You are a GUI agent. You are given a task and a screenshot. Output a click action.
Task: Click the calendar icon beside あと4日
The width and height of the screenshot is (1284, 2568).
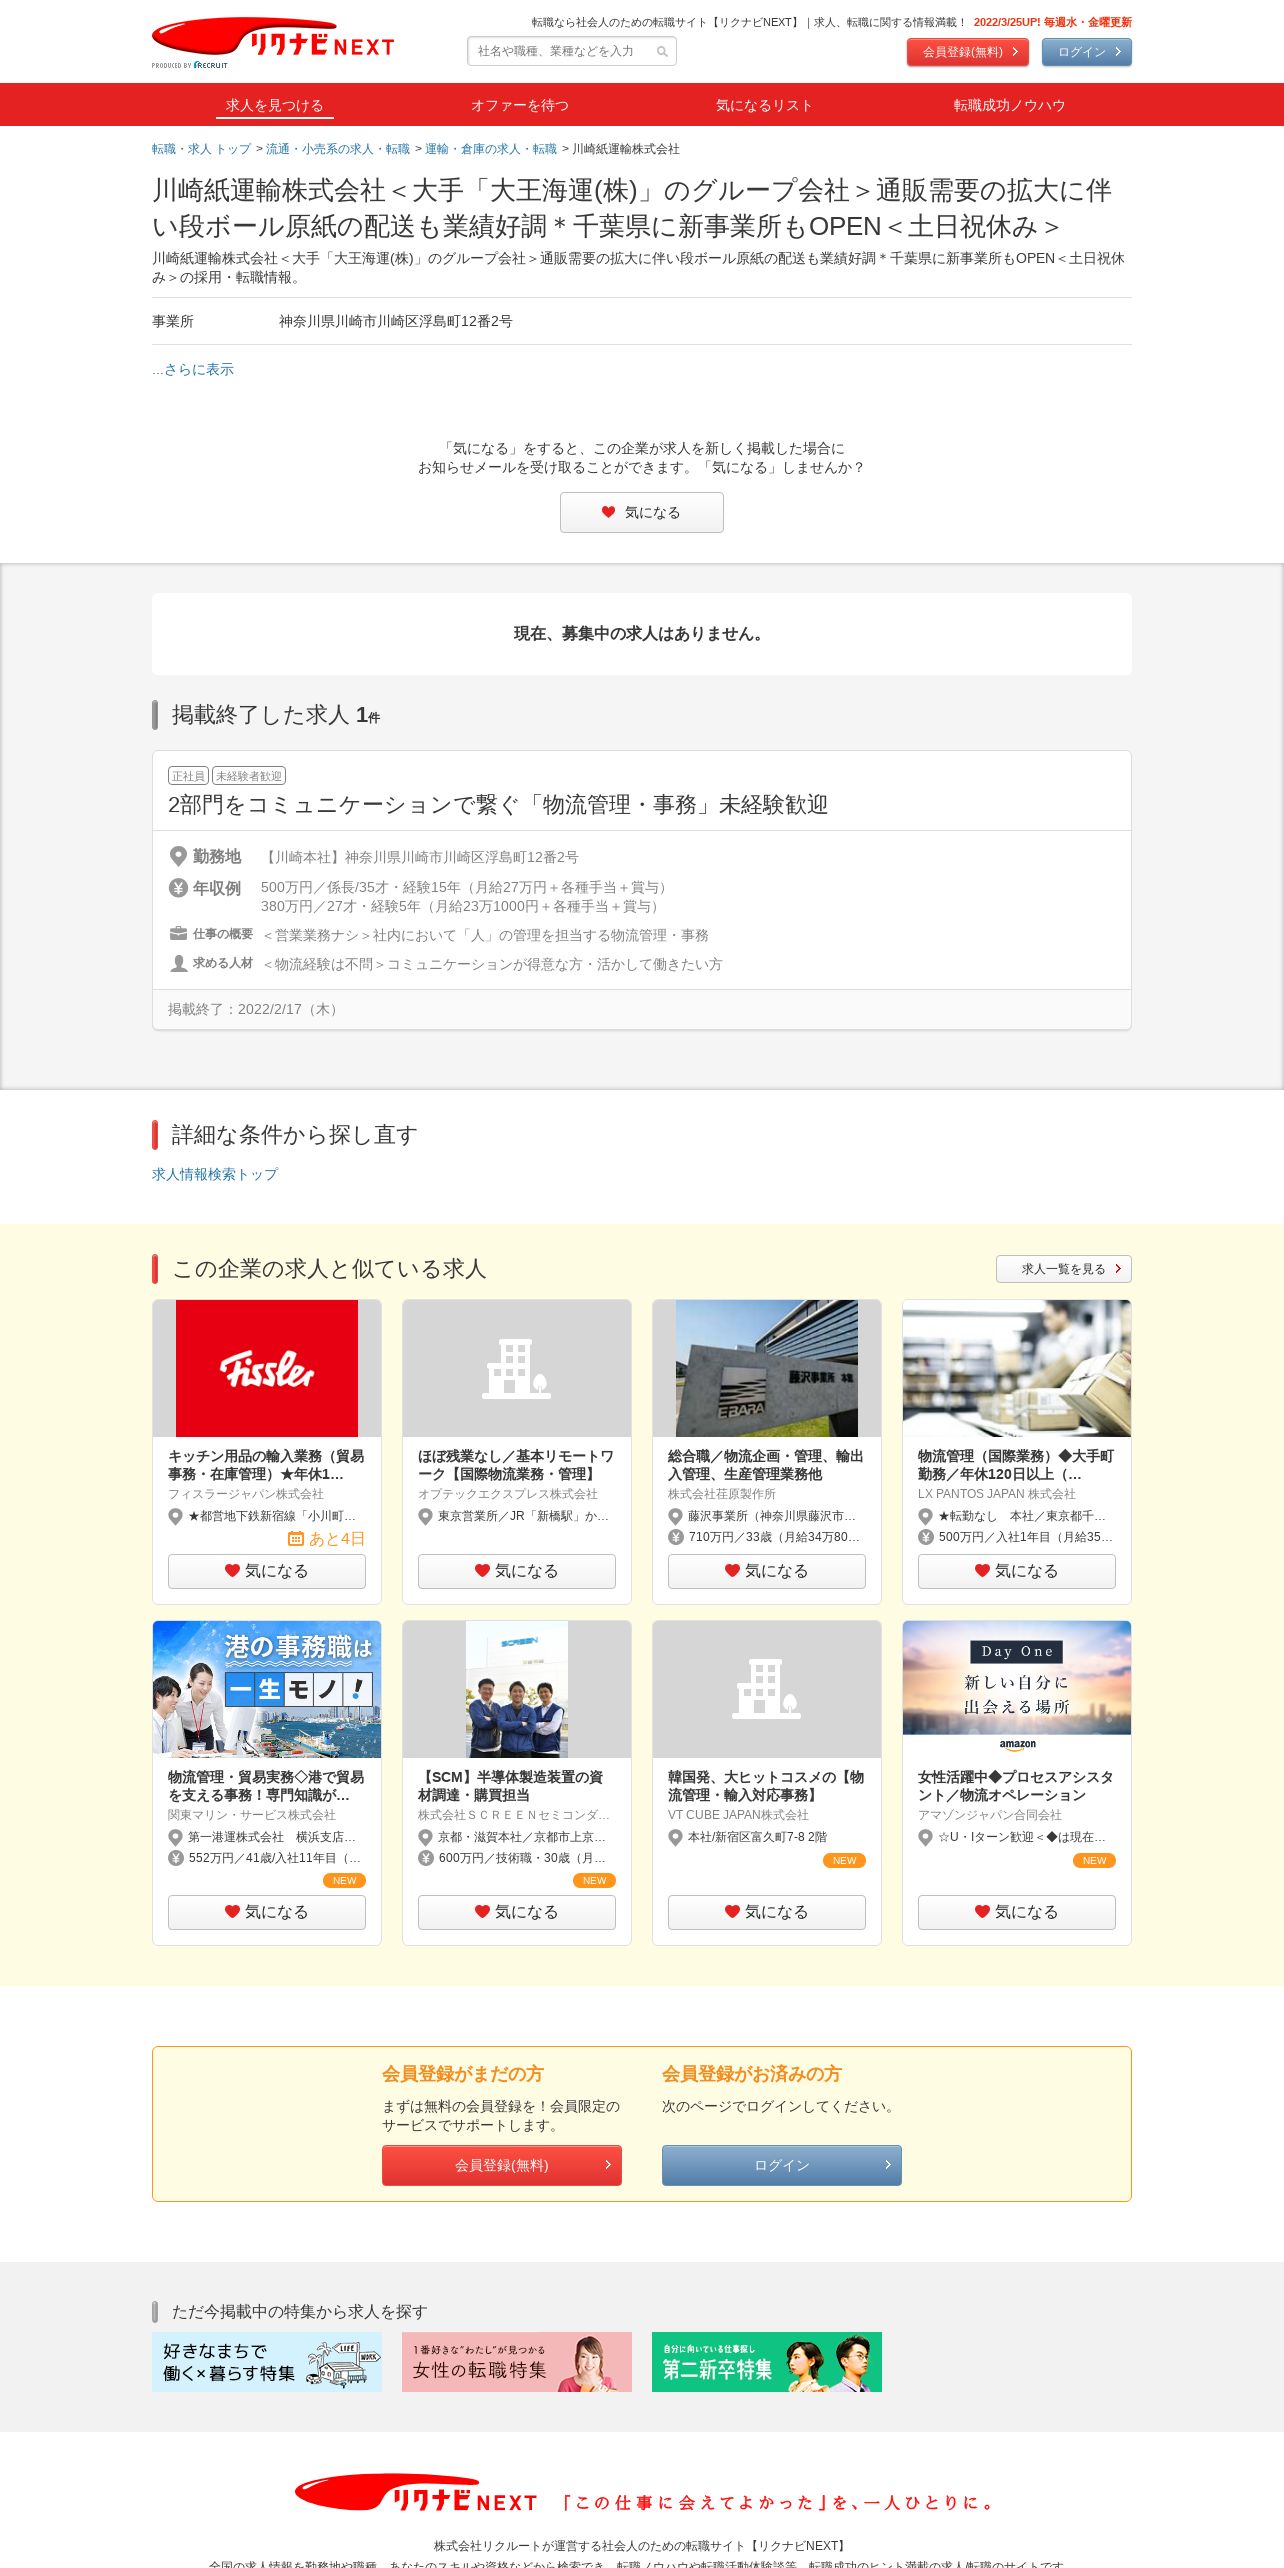(295, 1539)
